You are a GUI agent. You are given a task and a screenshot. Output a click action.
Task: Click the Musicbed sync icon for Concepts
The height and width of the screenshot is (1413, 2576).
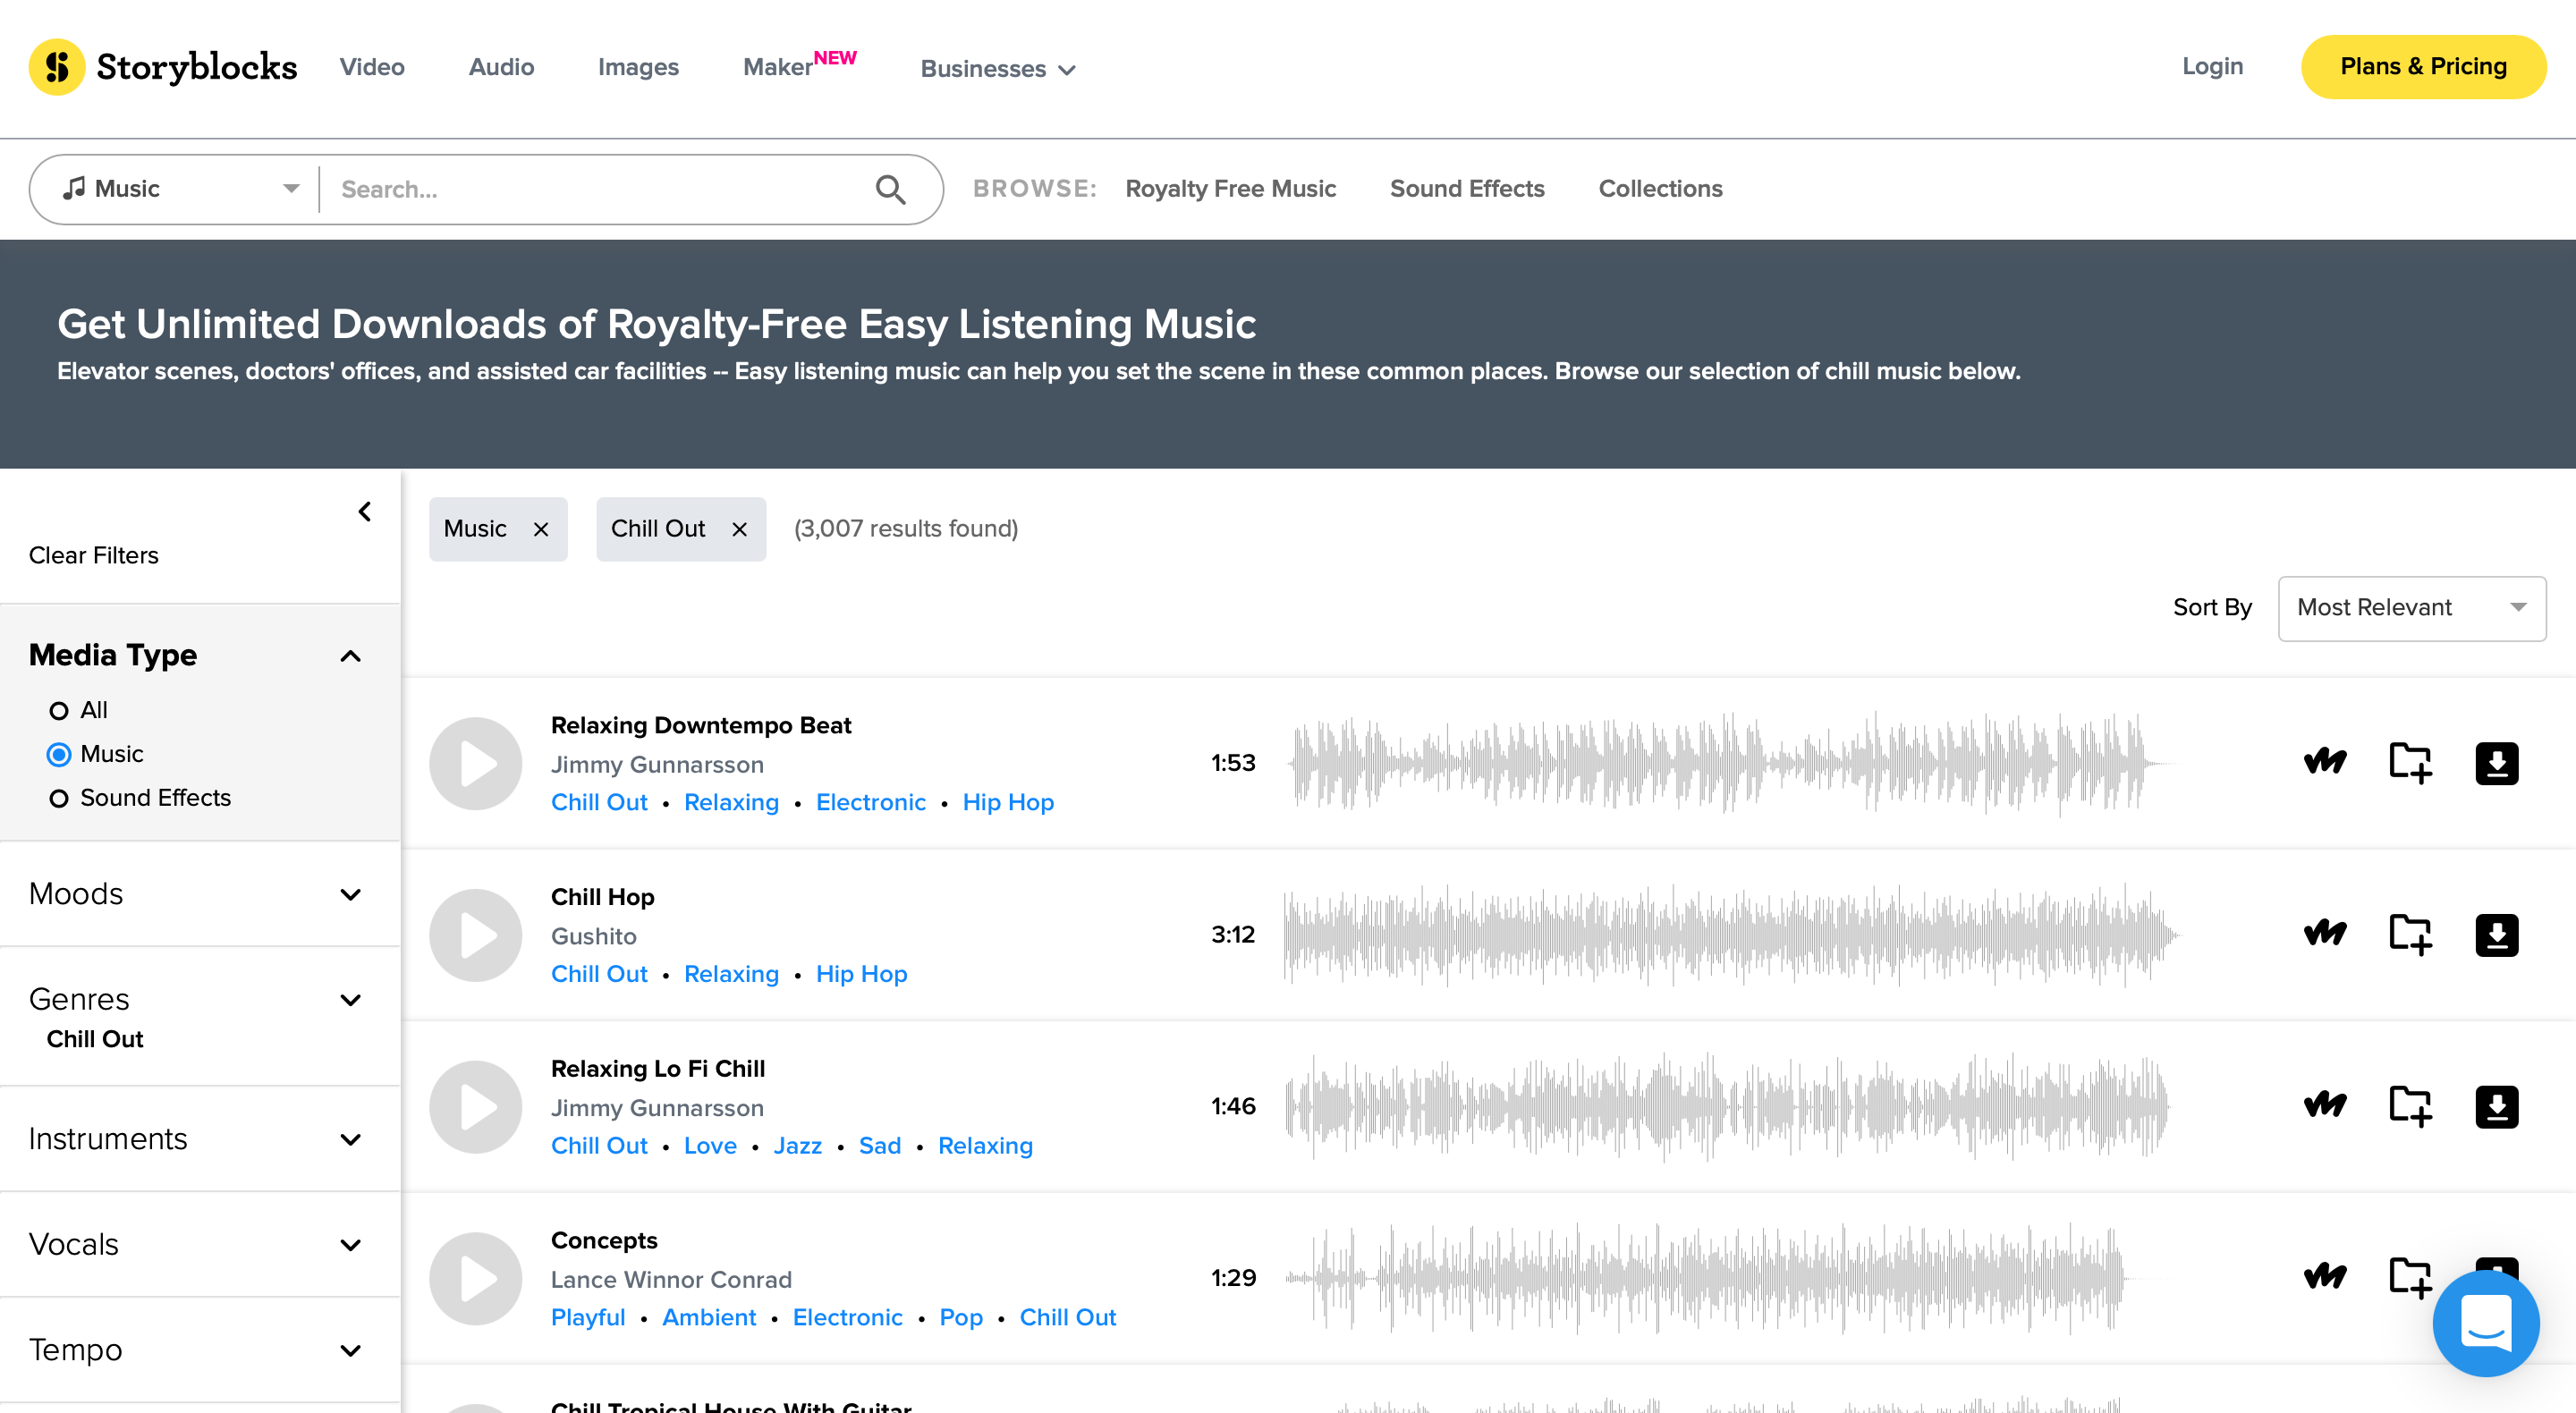[2322, 1275]
